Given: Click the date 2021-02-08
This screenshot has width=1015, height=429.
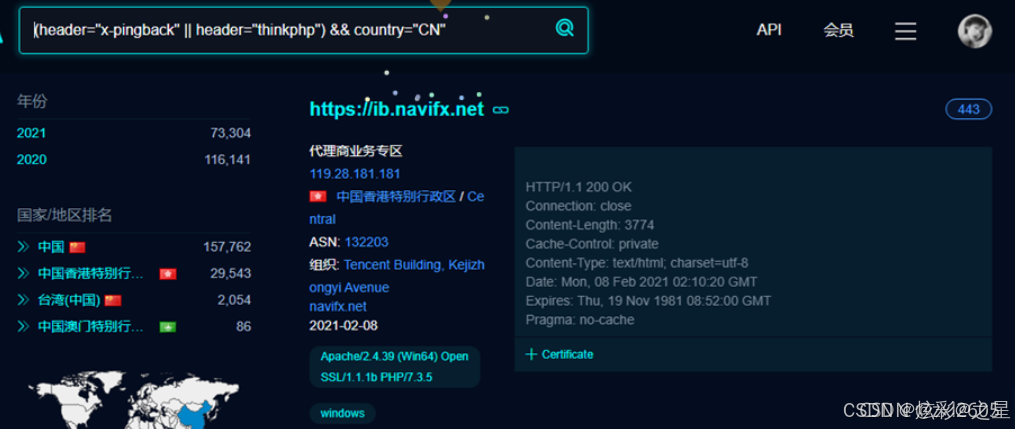Looking at the screenshot, I should (x=343, y=325).
